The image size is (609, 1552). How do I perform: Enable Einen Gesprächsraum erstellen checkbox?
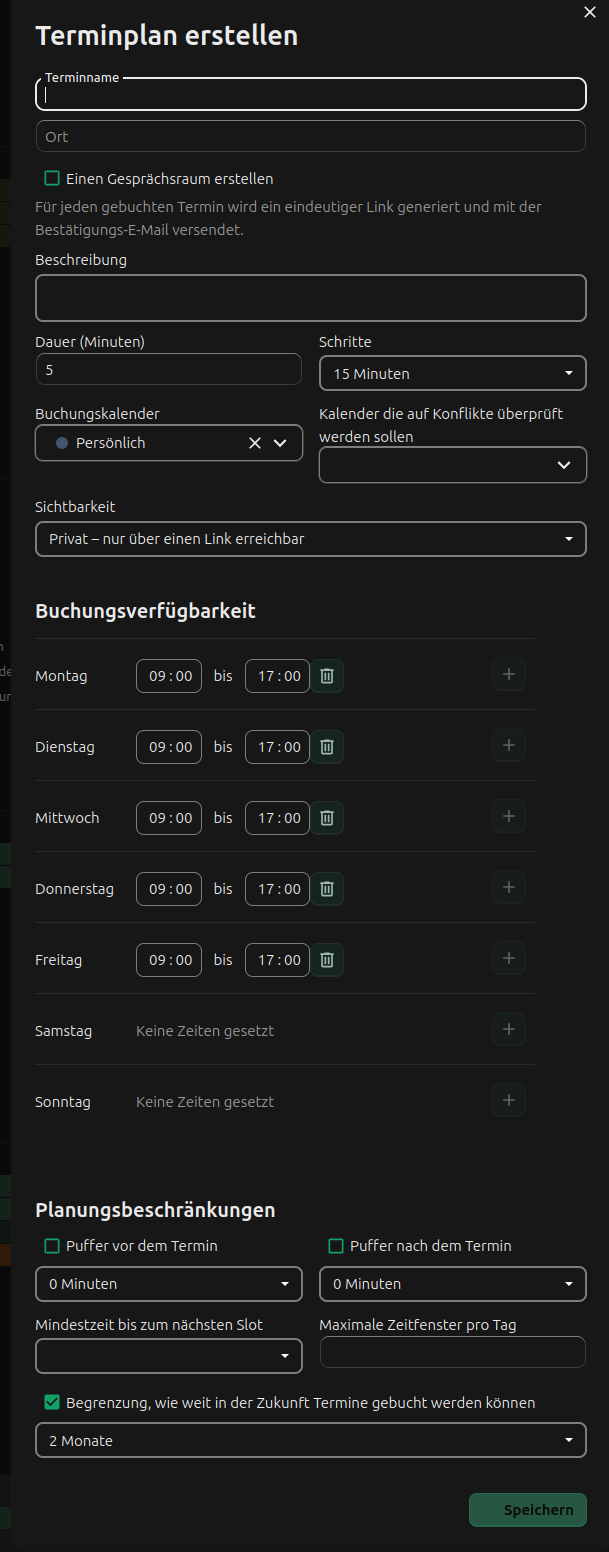point(52,179)
